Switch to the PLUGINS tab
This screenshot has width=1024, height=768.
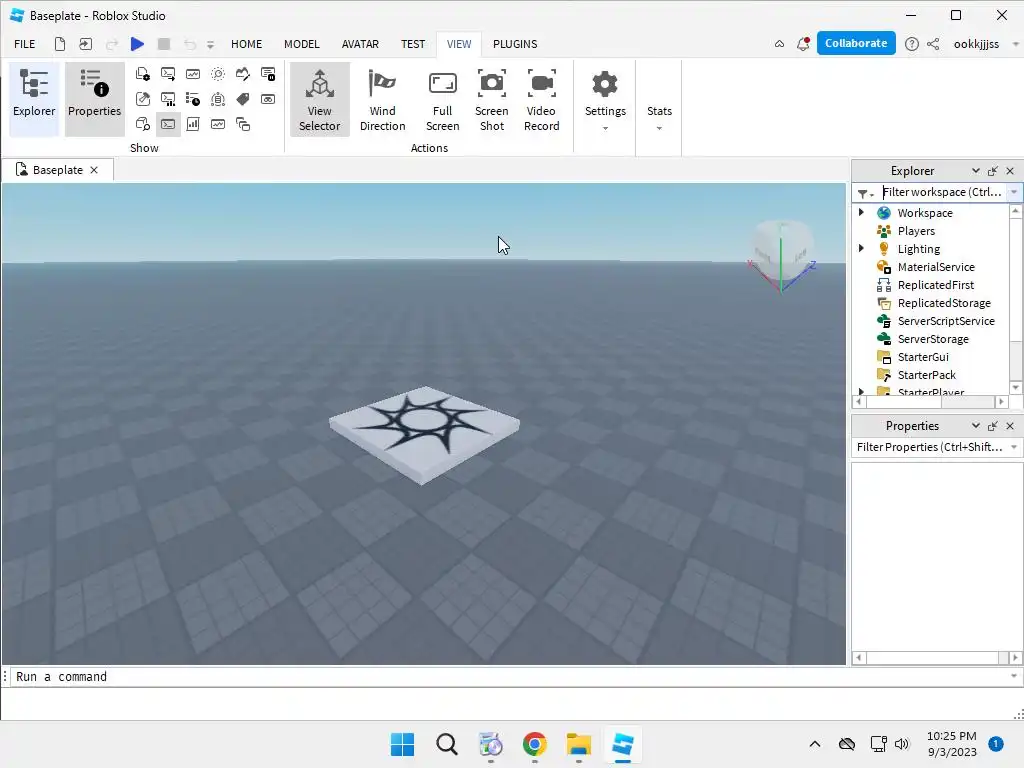[x=515, y=44]
